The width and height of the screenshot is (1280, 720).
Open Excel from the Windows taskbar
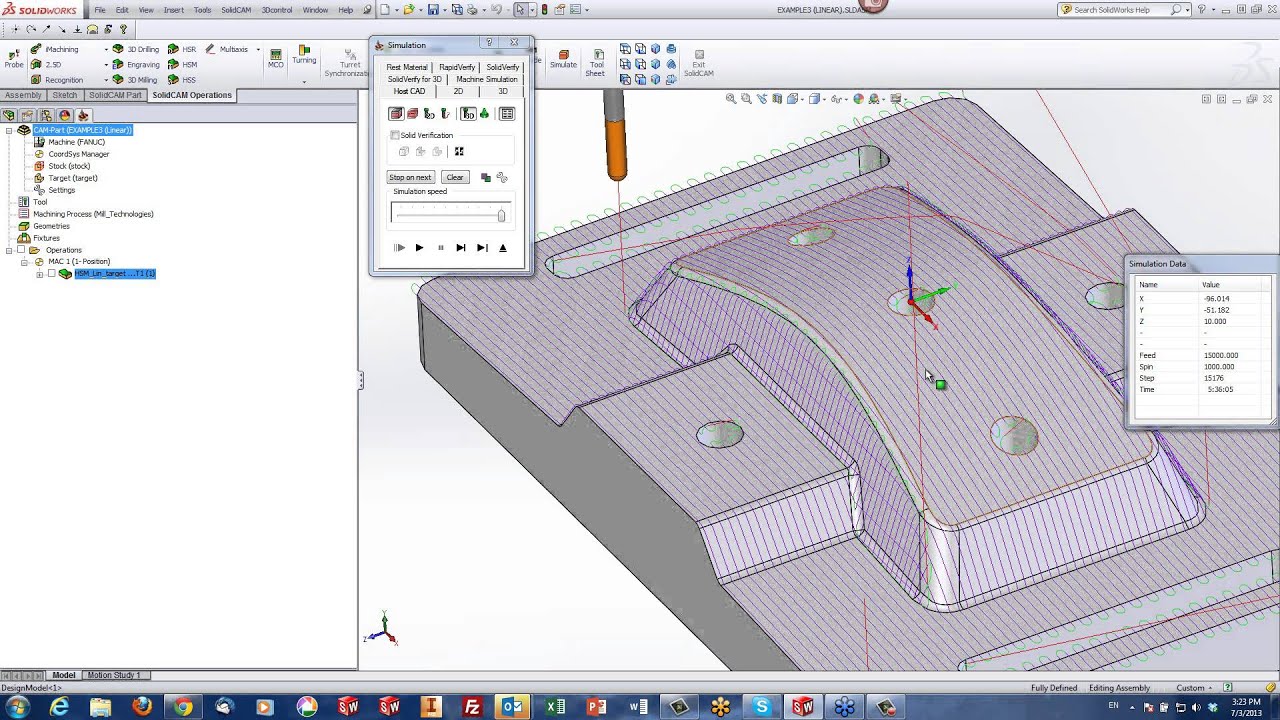click(x=555, y=707)
